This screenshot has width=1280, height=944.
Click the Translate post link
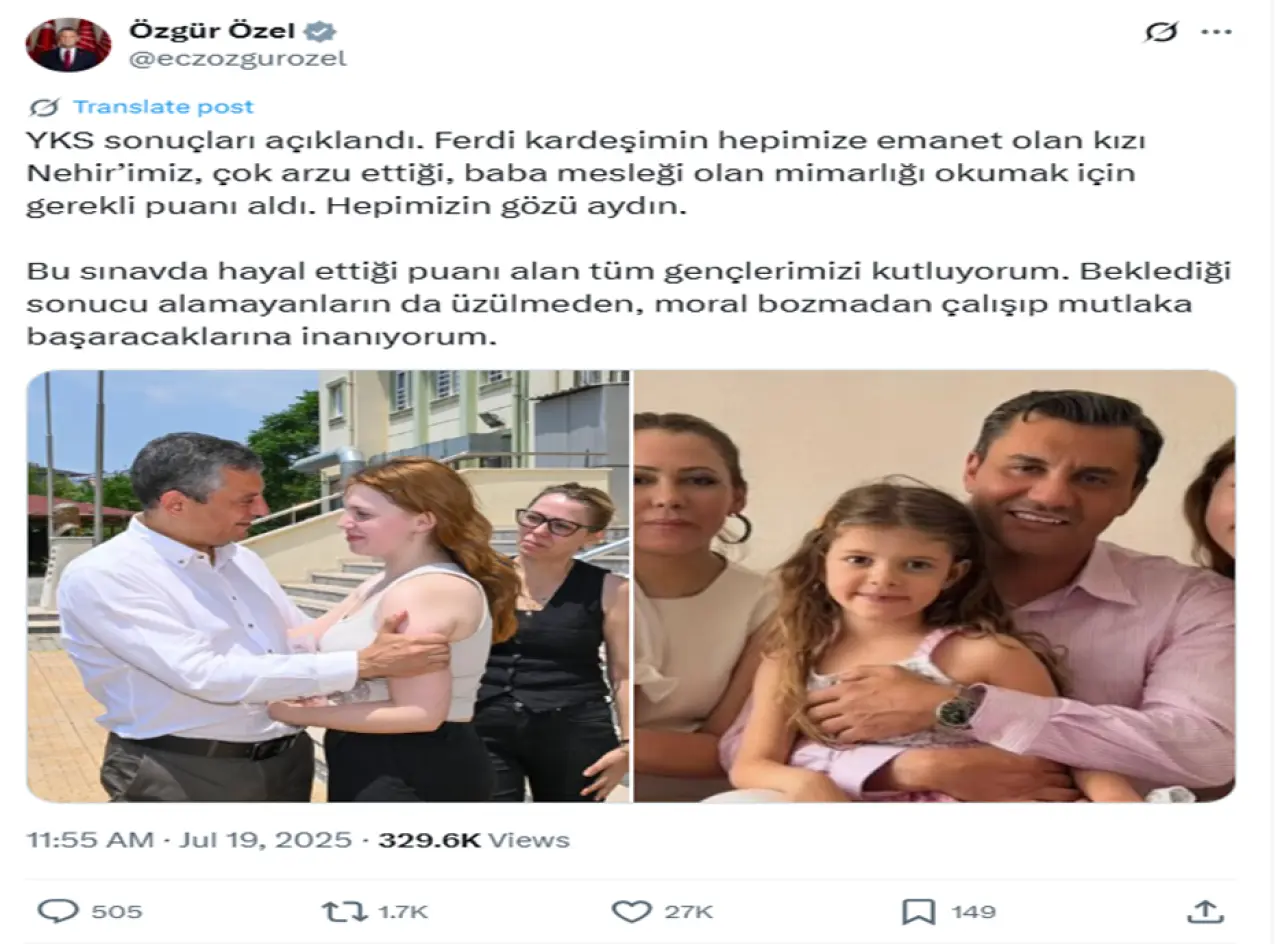click(163, 107)
